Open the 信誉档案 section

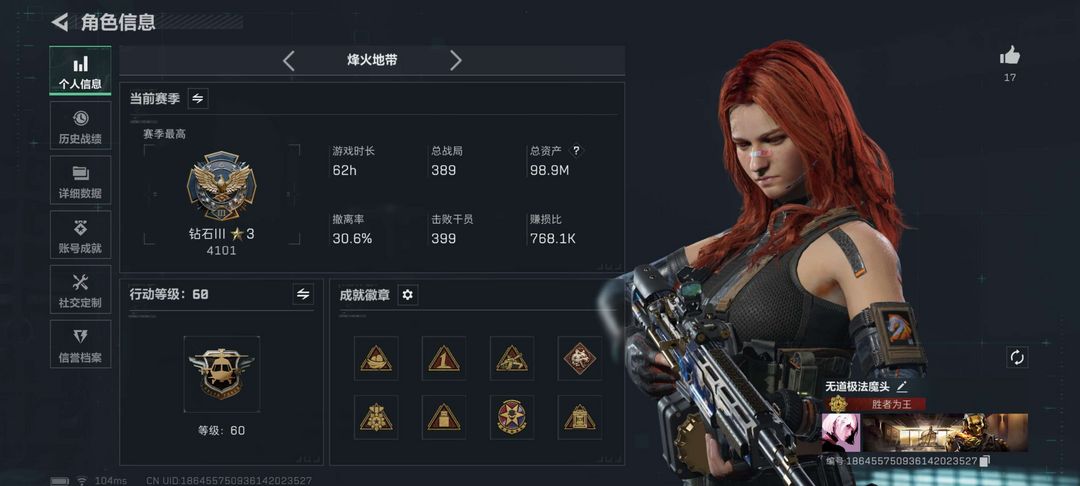click(81, 344)
